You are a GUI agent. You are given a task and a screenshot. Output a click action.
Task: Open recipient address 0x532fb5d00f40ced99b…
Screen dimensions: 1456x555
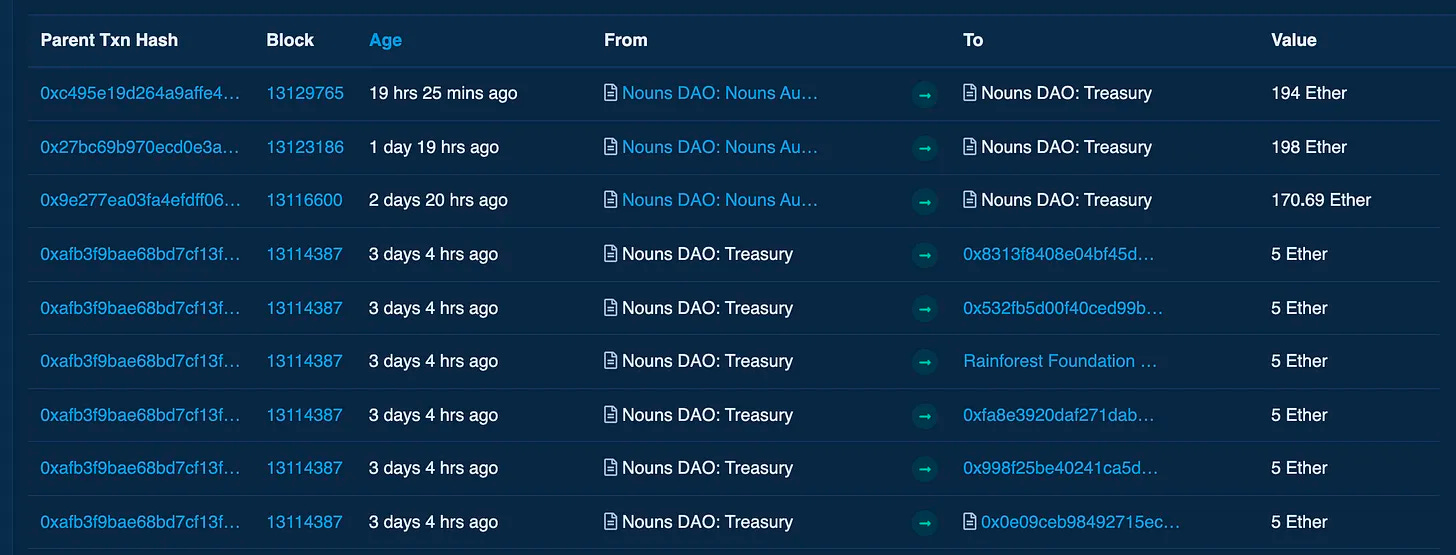[1063, 308]
